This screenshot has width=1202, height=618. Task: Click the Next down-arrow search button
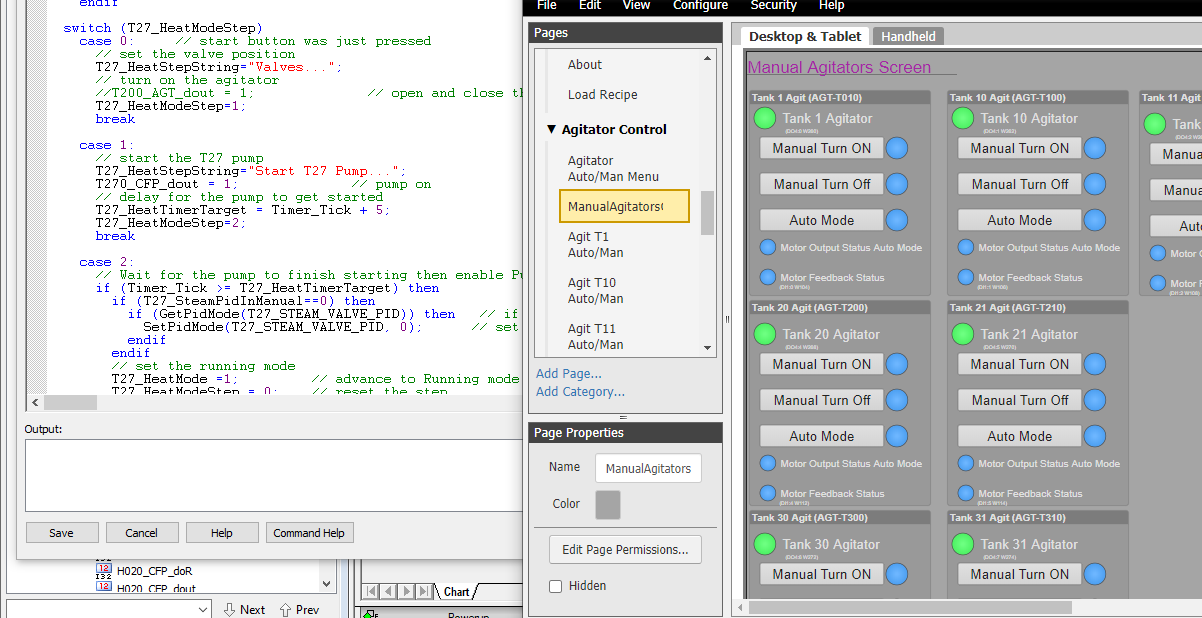tap(243, 609)
